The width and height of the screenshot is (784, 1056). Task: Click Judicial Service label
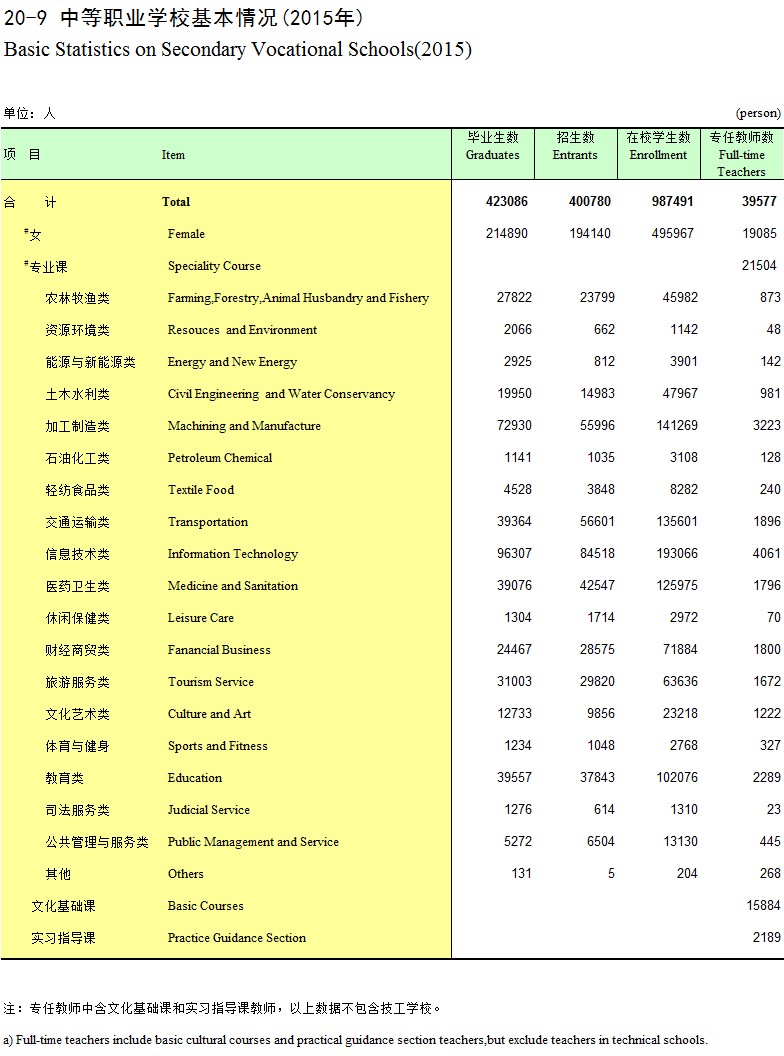[209, 810]
